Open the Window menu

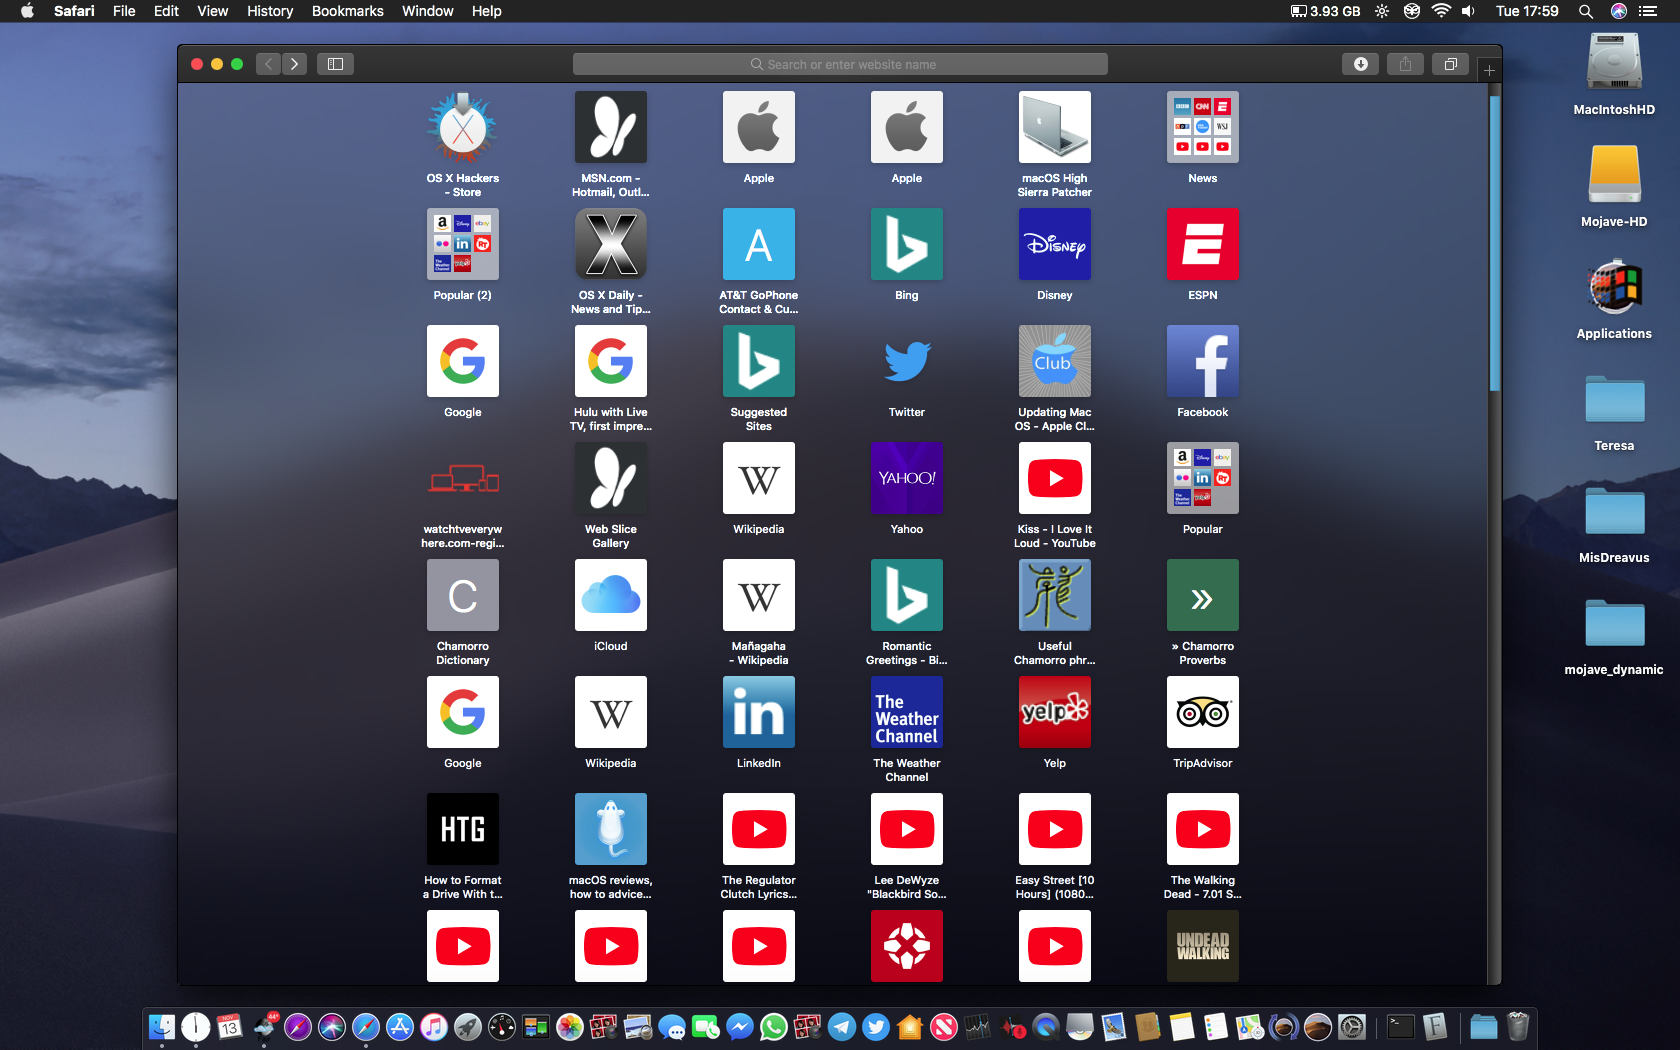coord(428,11)
